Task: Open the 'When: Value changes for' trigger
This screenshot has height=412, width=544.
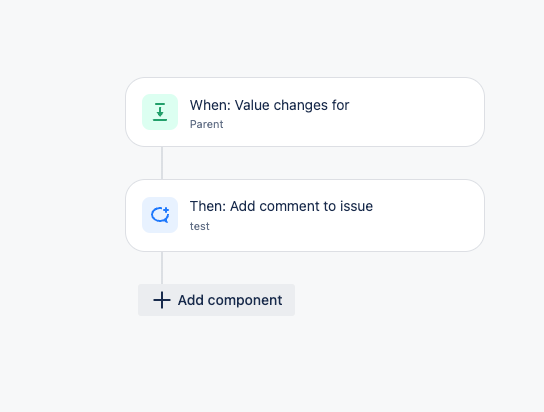Action: [305, 112]
